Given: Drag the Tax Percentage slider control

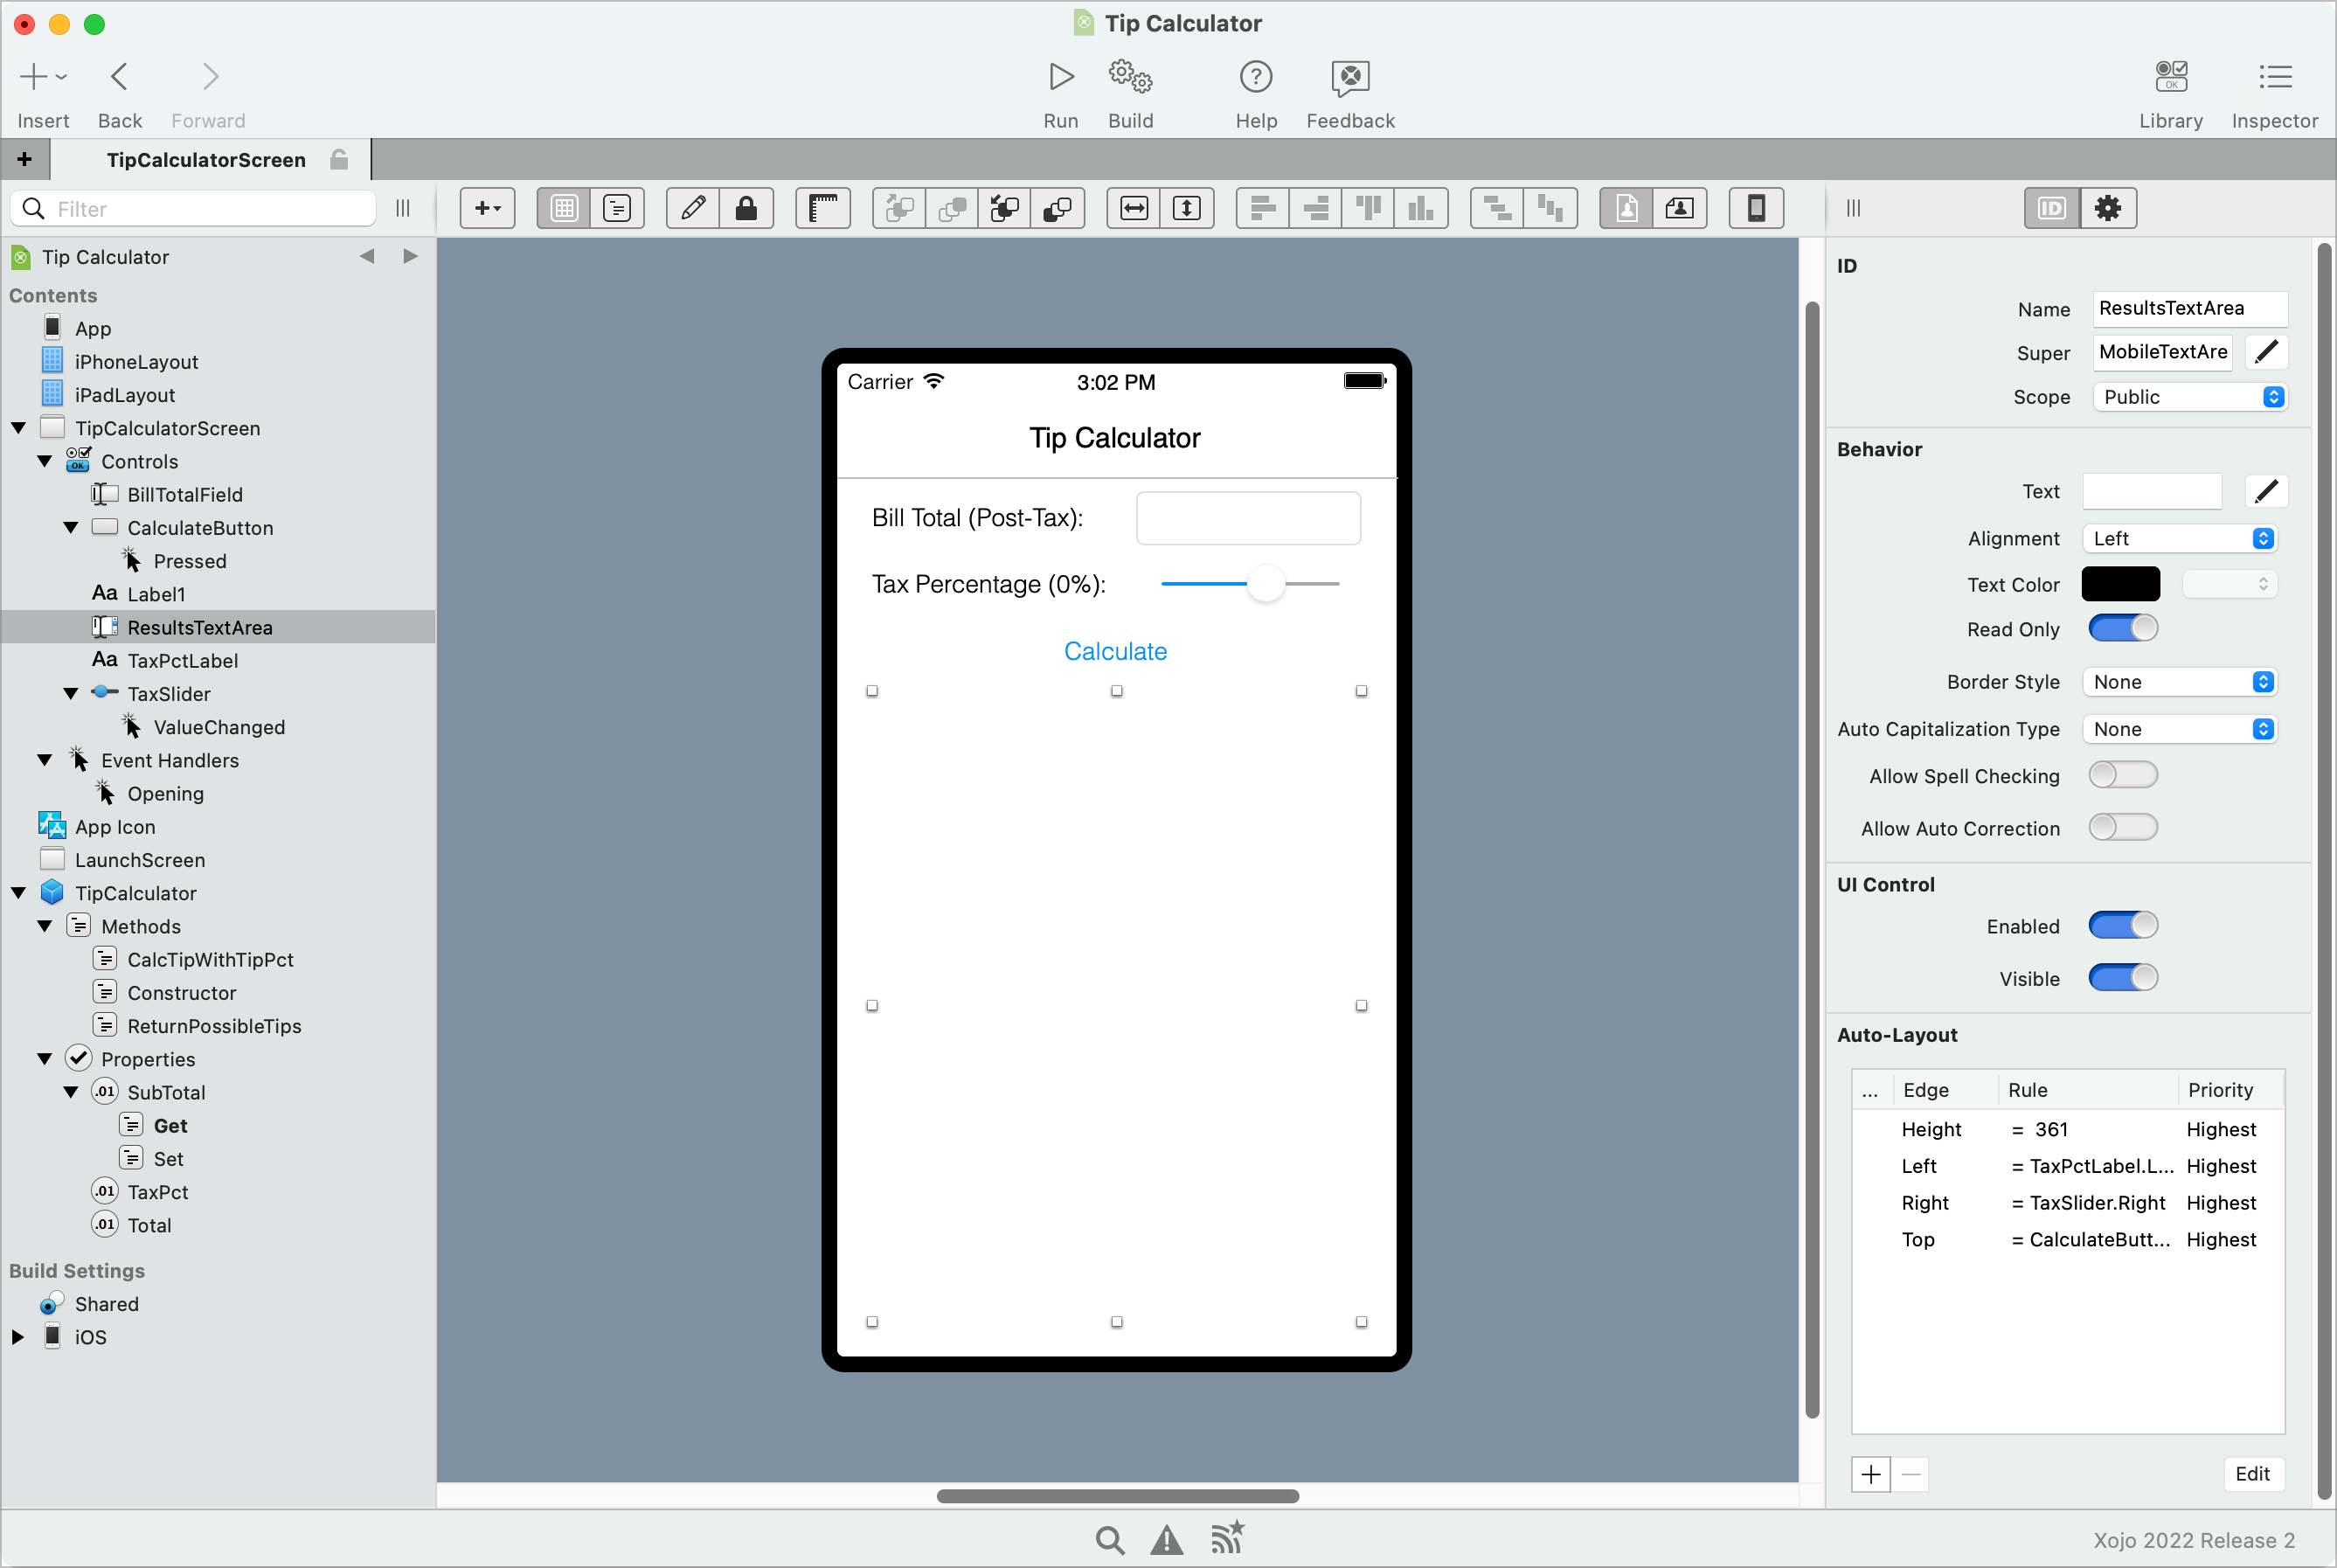Looking at the screenshot, I should pos(1263,583).
